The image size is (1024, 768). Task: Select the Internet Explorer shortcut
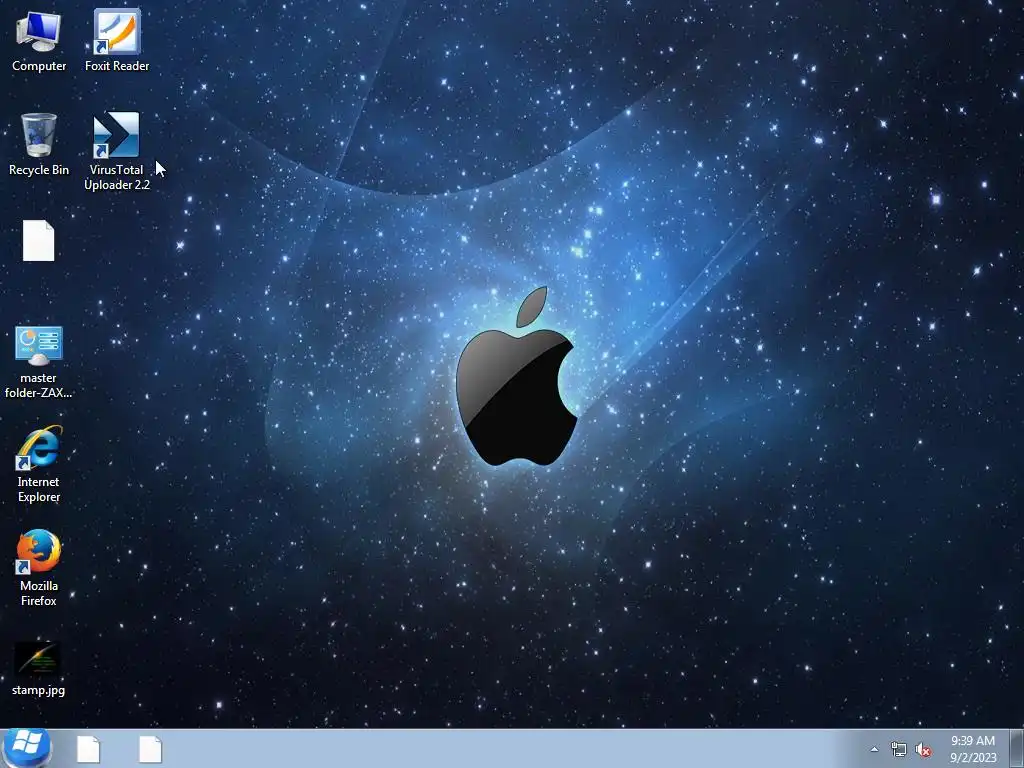(x=39, y=464)
